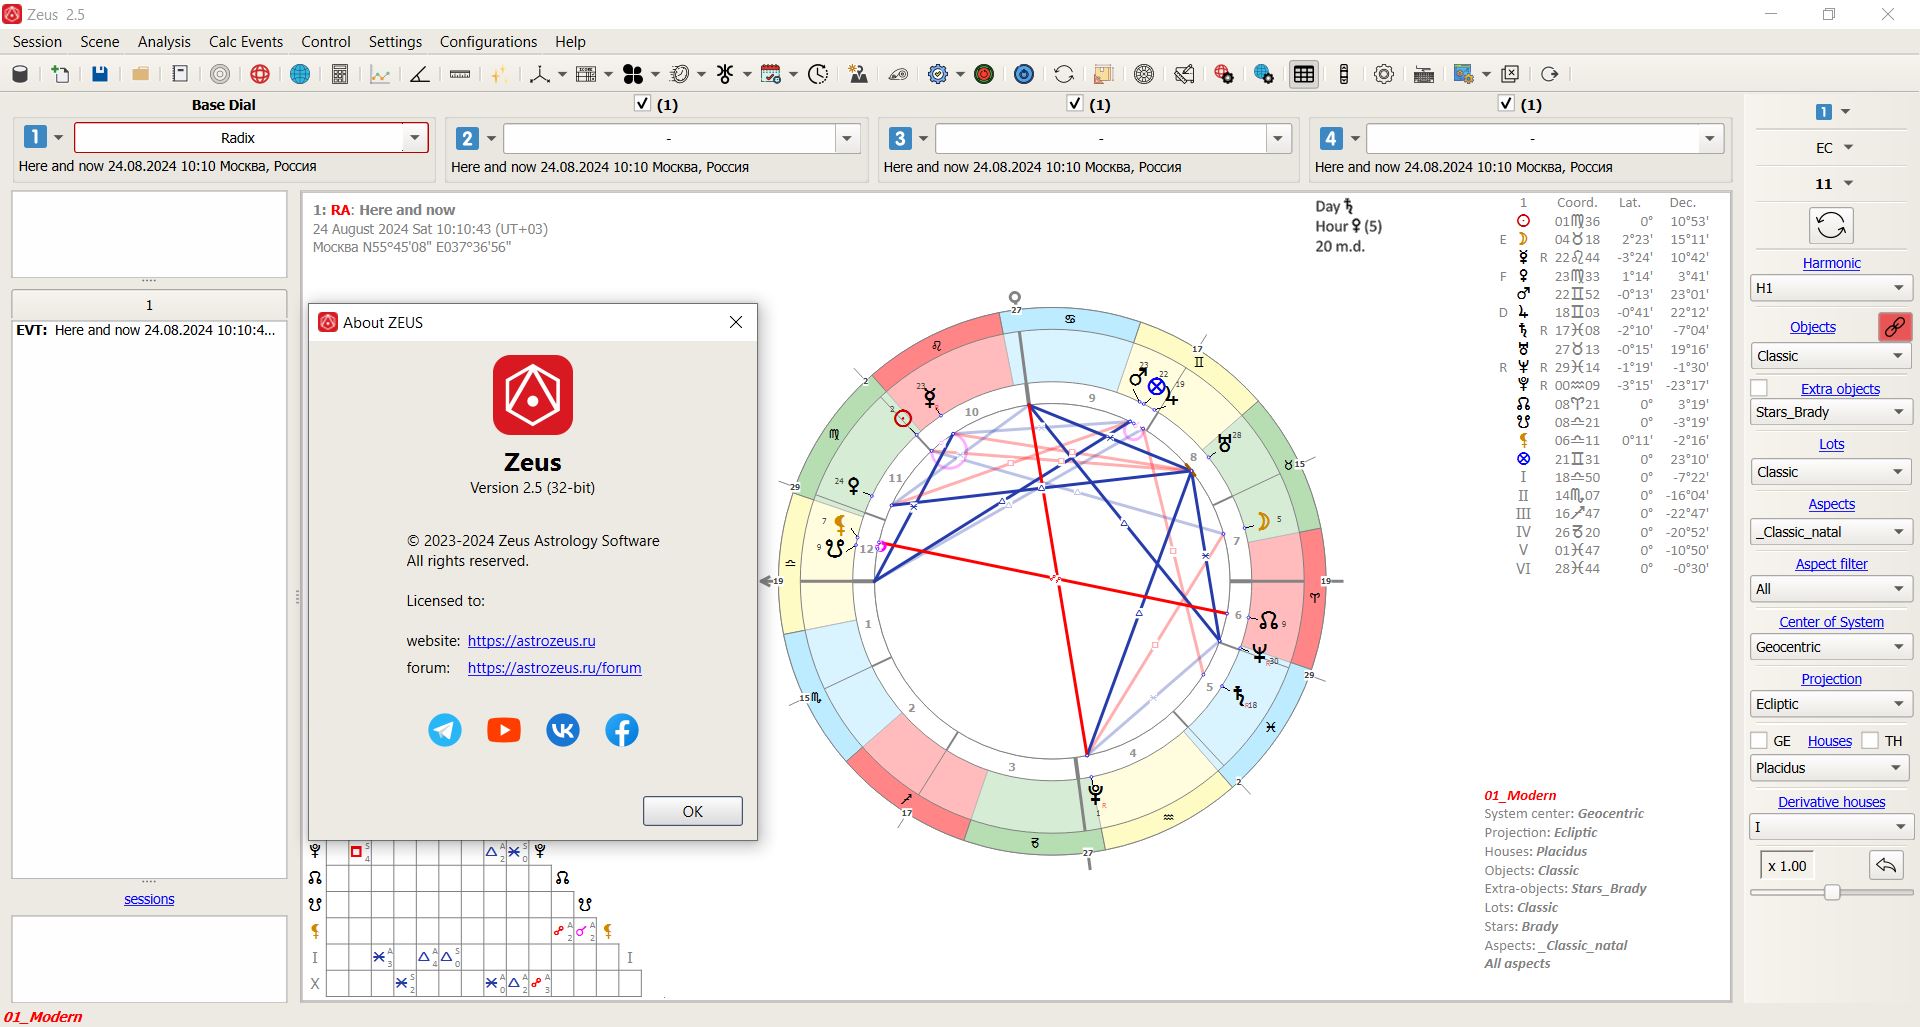Open the calculator toolbar icon
Screen dimensions: 1920x1027
(x=340, y=74)
